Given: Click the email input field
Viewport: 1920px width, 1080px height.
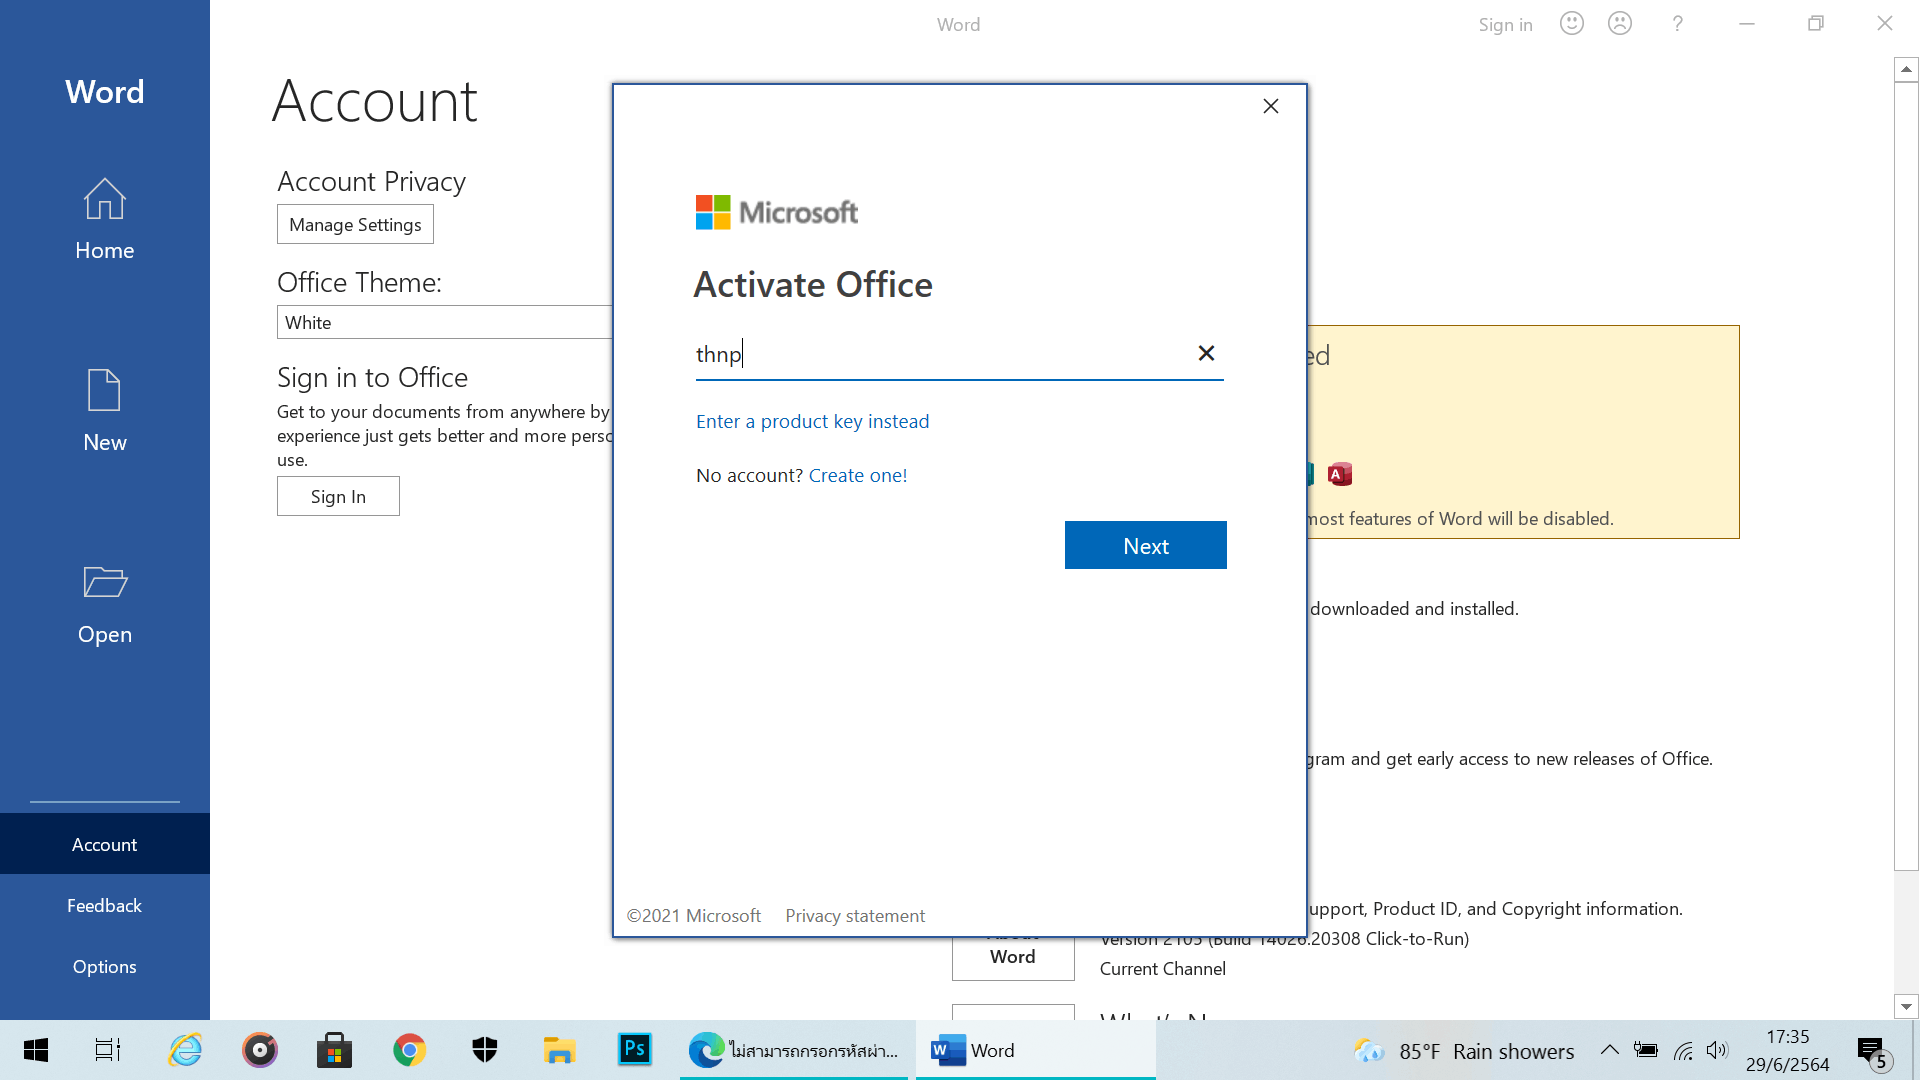Looking at the screenshot, I should (940, 354).
